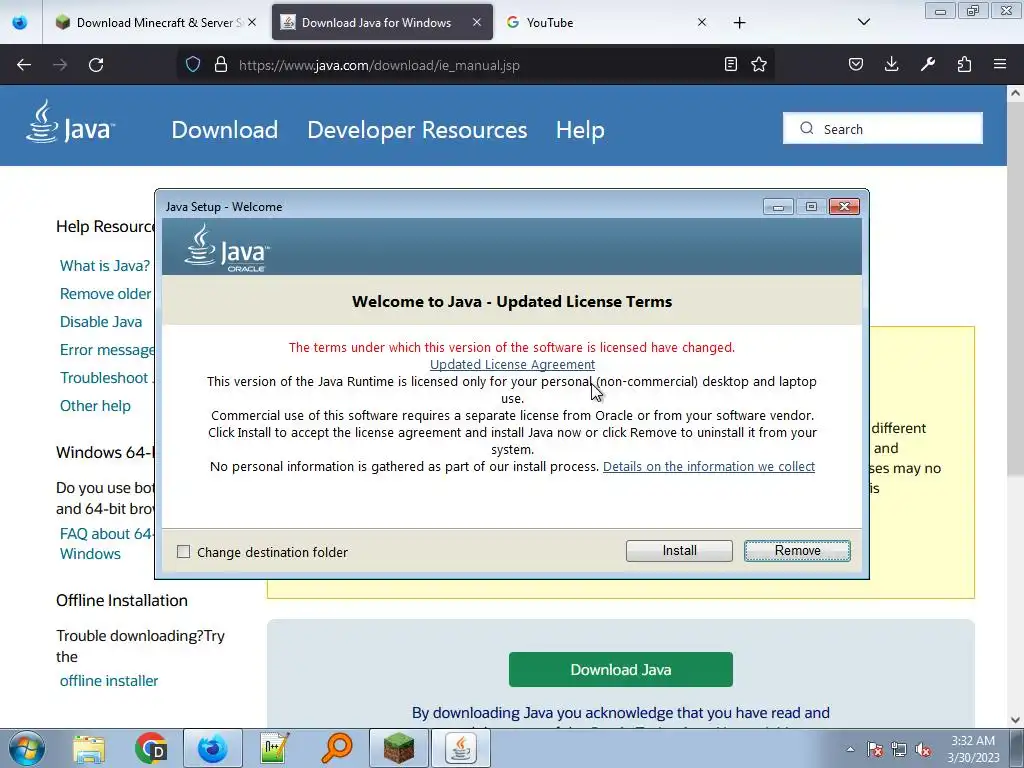
Task: Enable Change destination folder checkbox
Action: click(x=184, y=552)
